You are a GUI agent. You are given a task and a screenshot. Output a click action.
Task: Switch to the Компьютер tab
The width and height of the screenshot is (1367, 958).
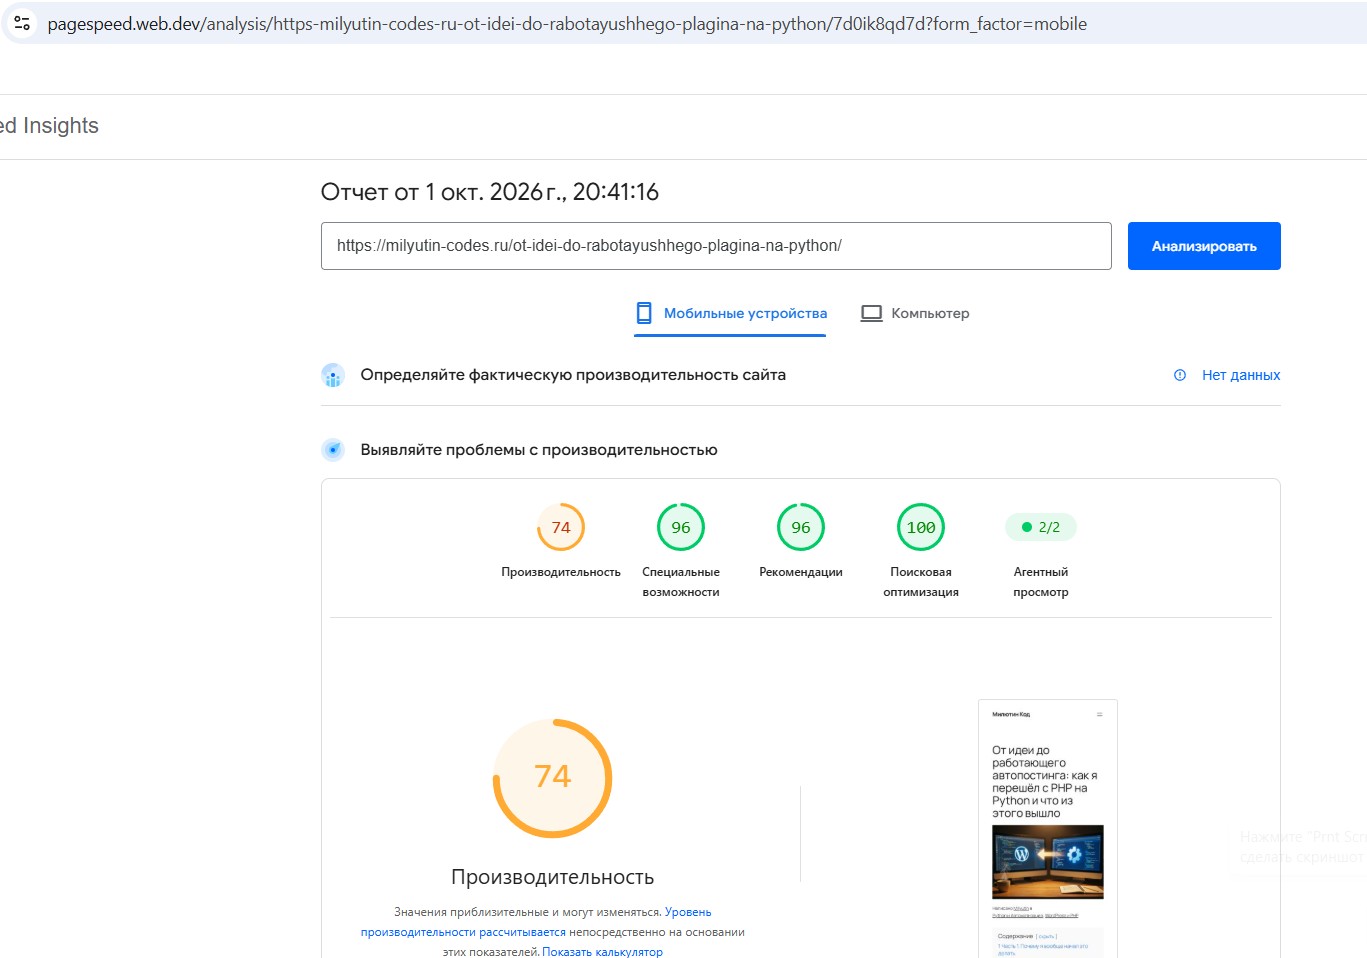(915, 314)
